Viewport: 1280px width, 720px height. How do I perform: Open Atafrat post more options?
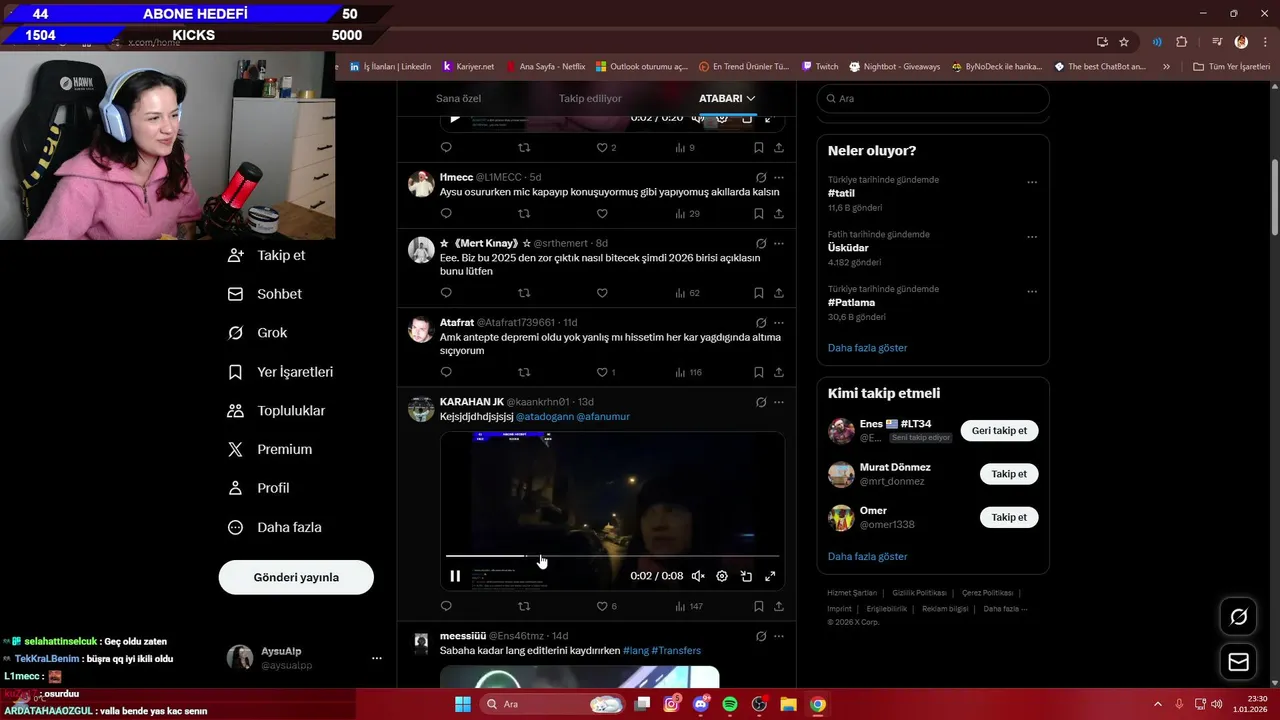[779, 323]
